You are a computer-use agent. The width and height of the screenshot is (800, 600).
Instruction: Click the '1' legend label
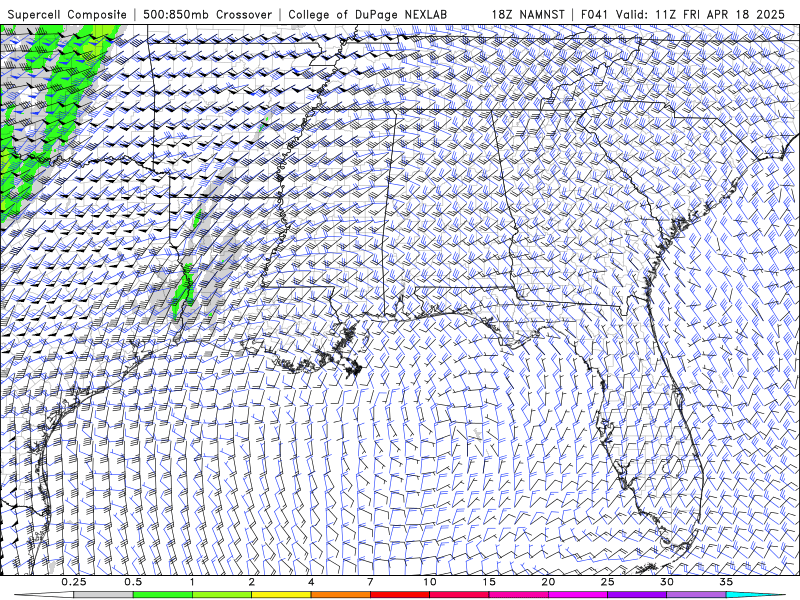[192, 582]
